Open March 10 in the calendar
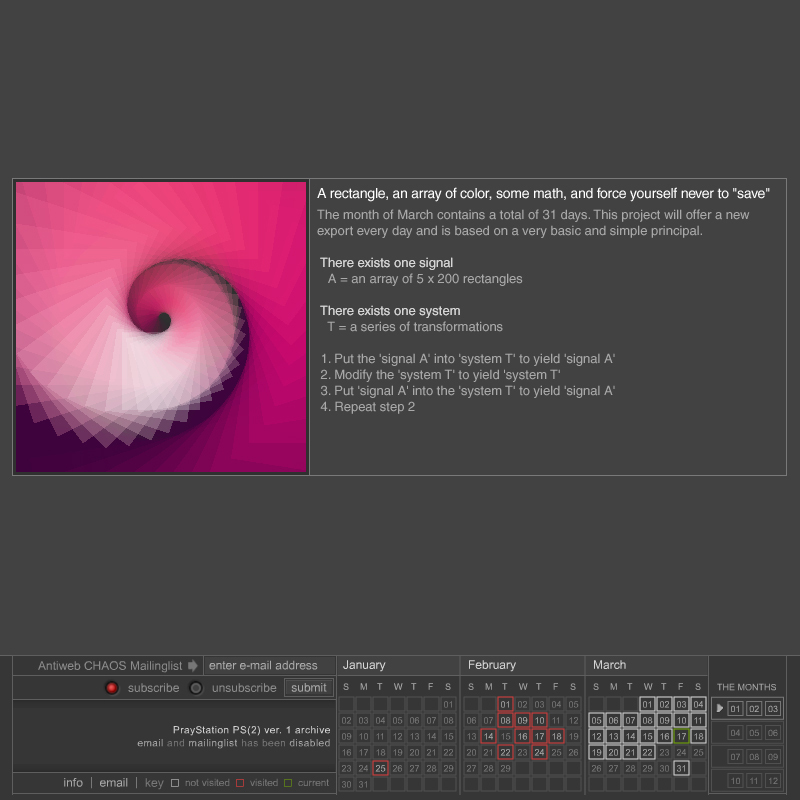Screen dimensions: 800x800 pos(681,720)
